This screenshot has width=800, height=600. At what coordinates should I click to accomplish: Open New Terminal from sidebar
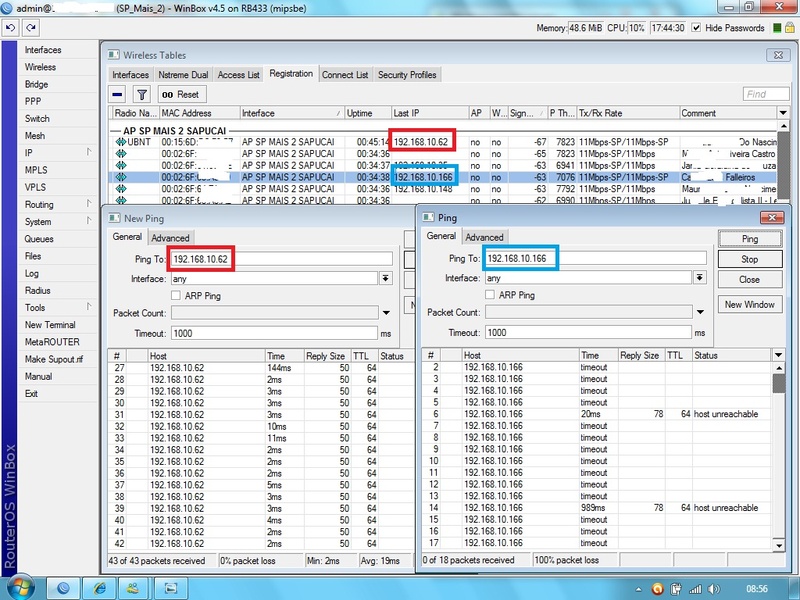pos(50,324)
